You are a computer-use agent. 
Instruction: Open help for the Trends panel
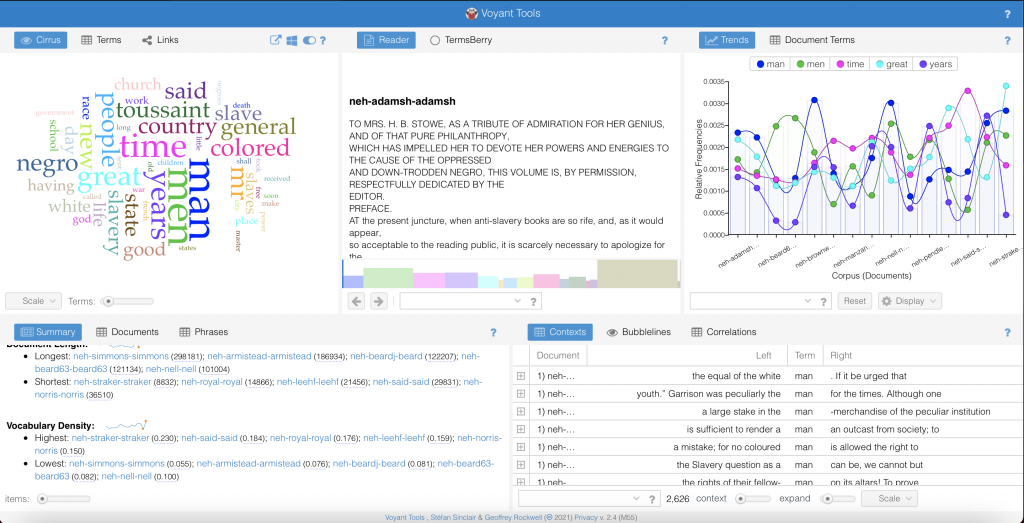[x=1007, y=41]
